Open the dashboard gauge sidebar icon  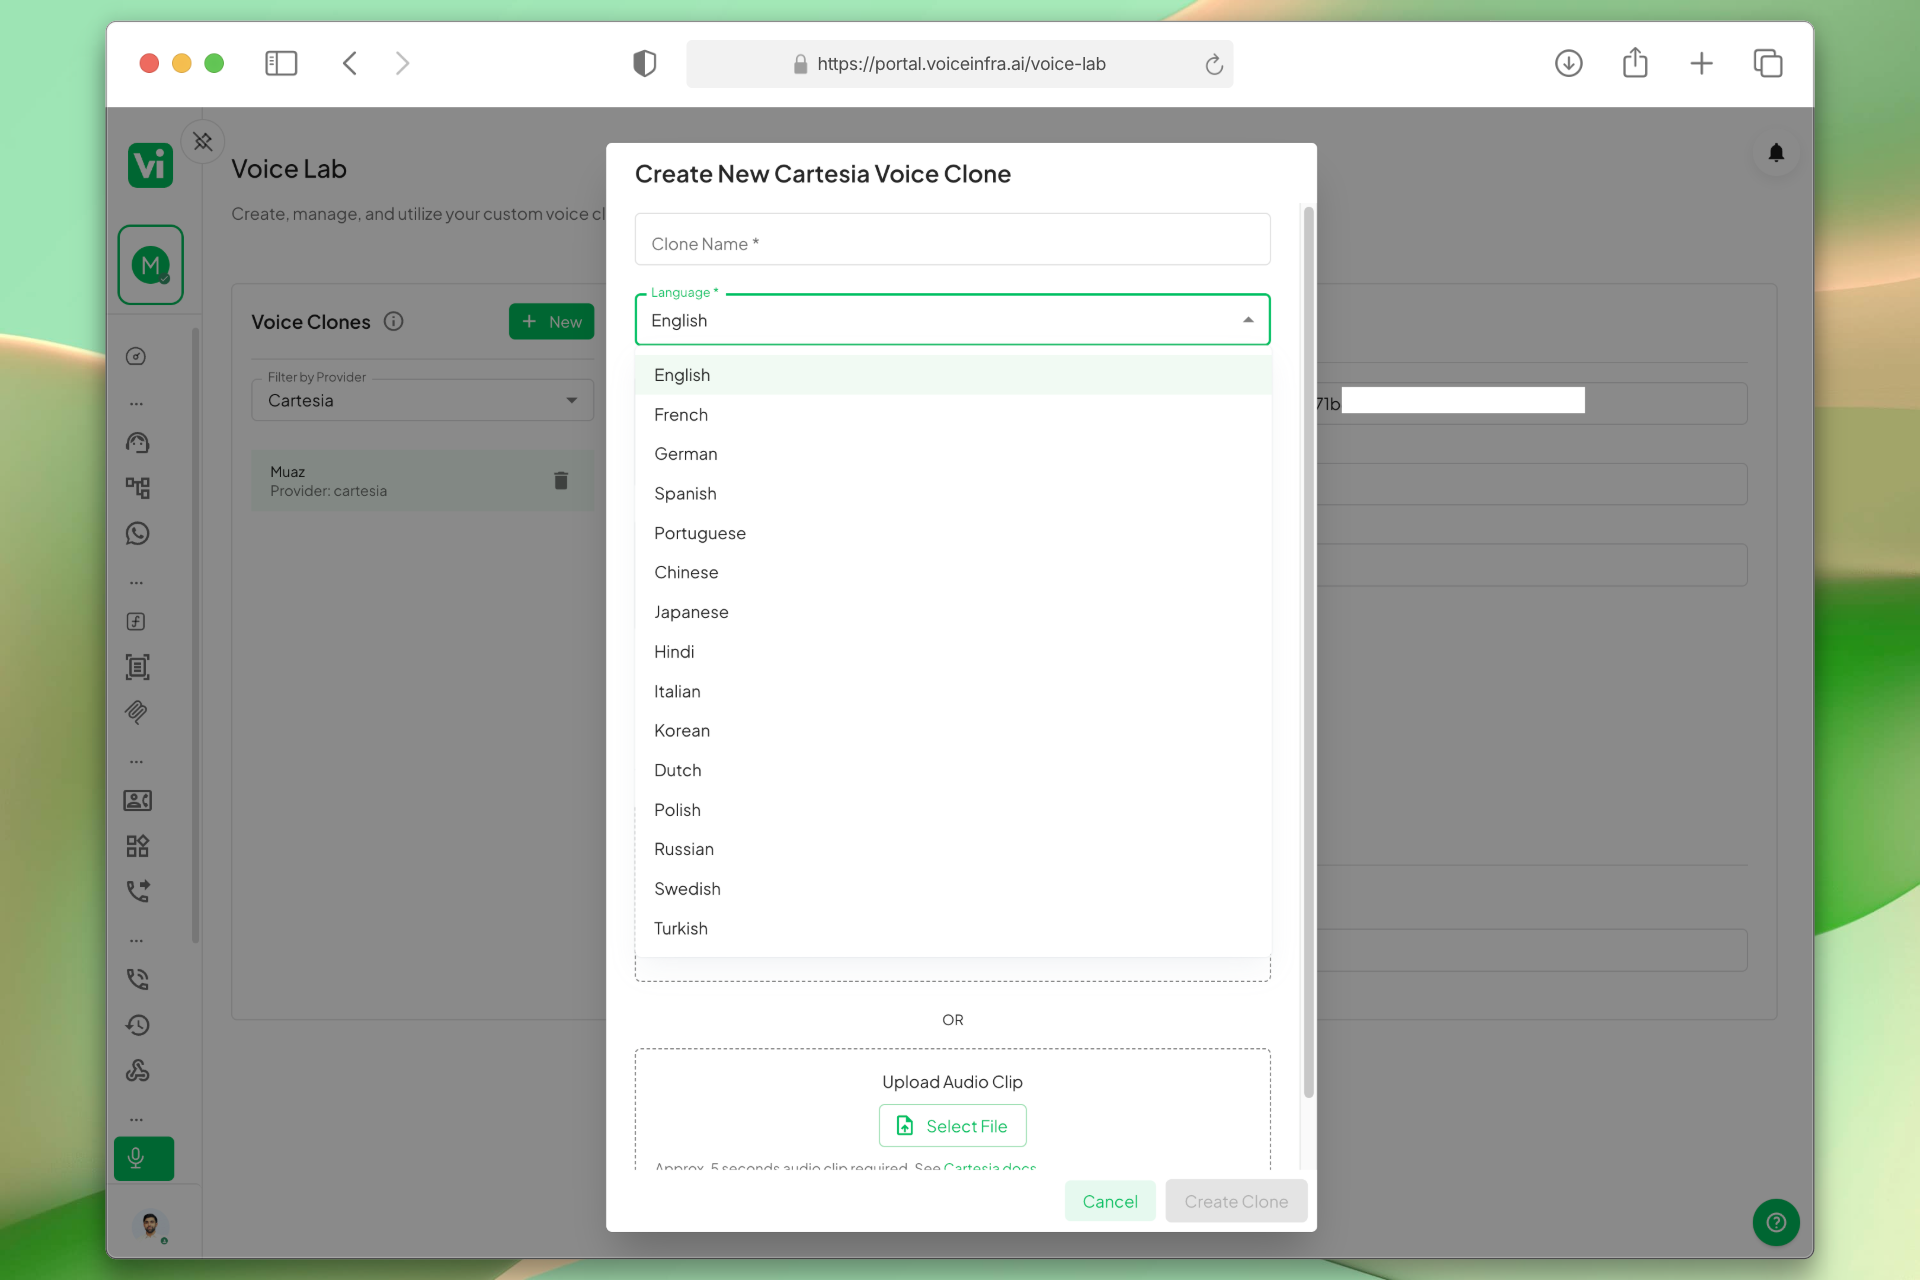coord(137,357)
